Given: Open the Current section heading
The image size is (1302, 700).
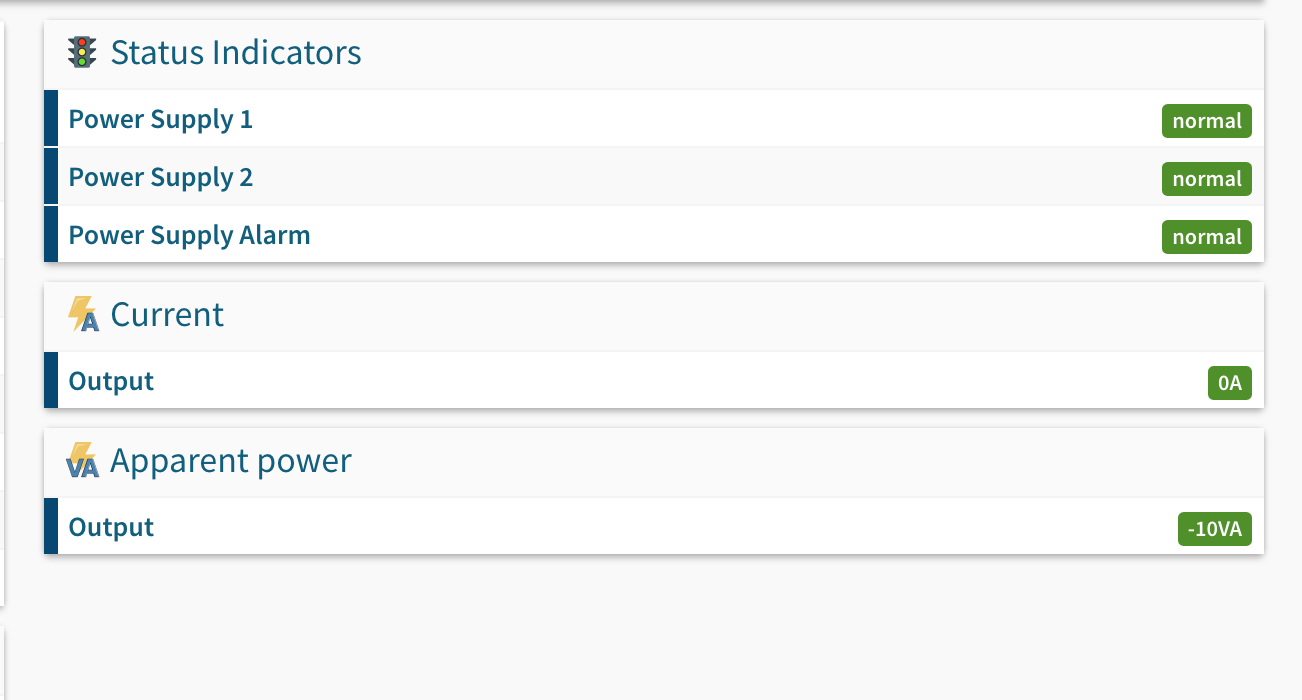Looking at the screenshot, I should pyautogui.click(x=167, y=314).
